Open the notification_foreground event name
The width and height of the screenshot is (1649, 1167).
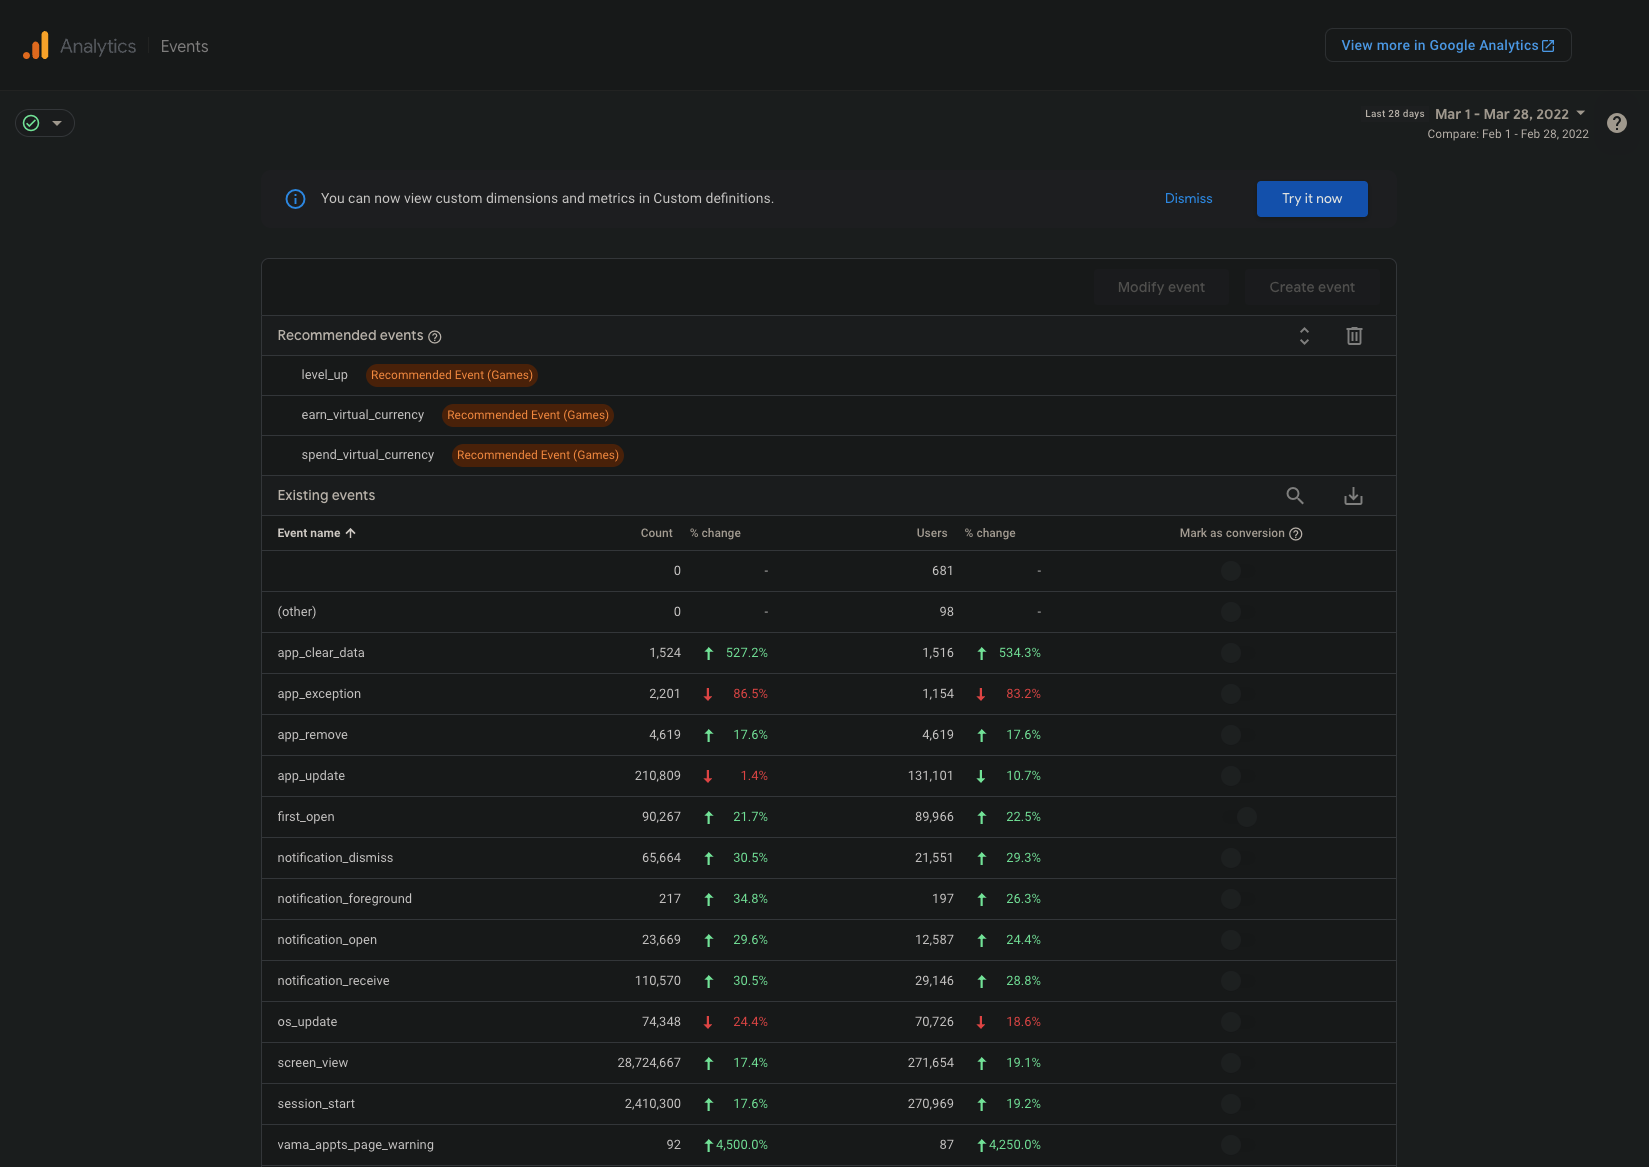point(344,899)
